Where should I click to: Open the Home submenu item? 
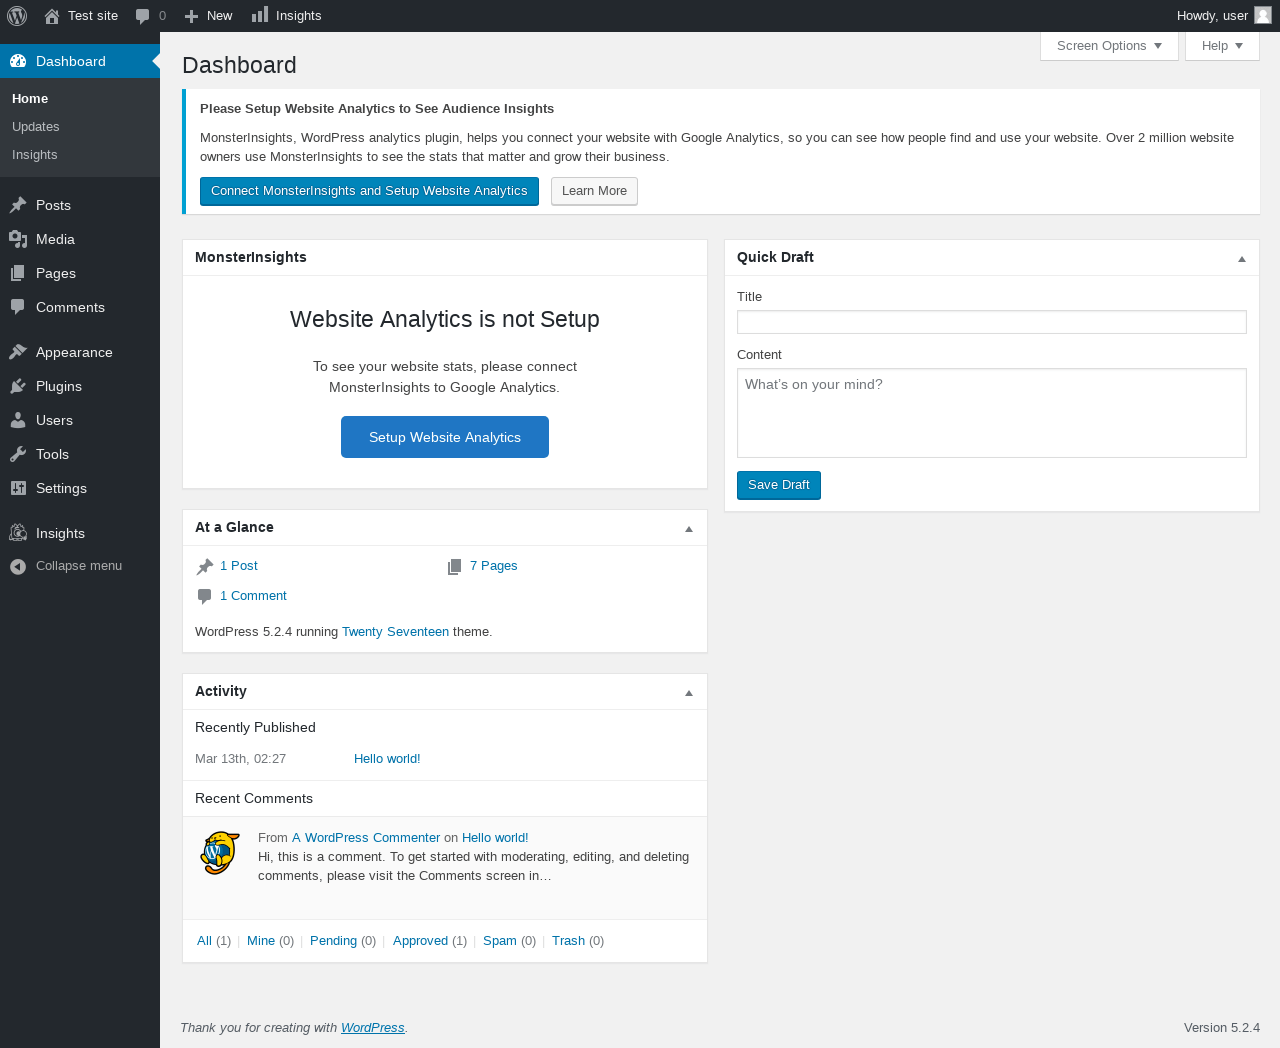[x=30, y=99]
